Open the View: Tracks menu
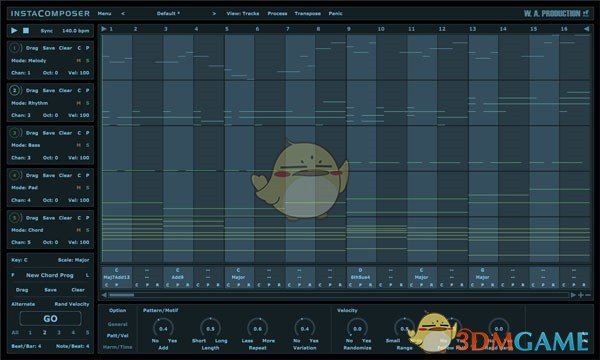Image resolution: width=600 pixels, height=360 pixels. pyautogui.click(x=243, y=13)
